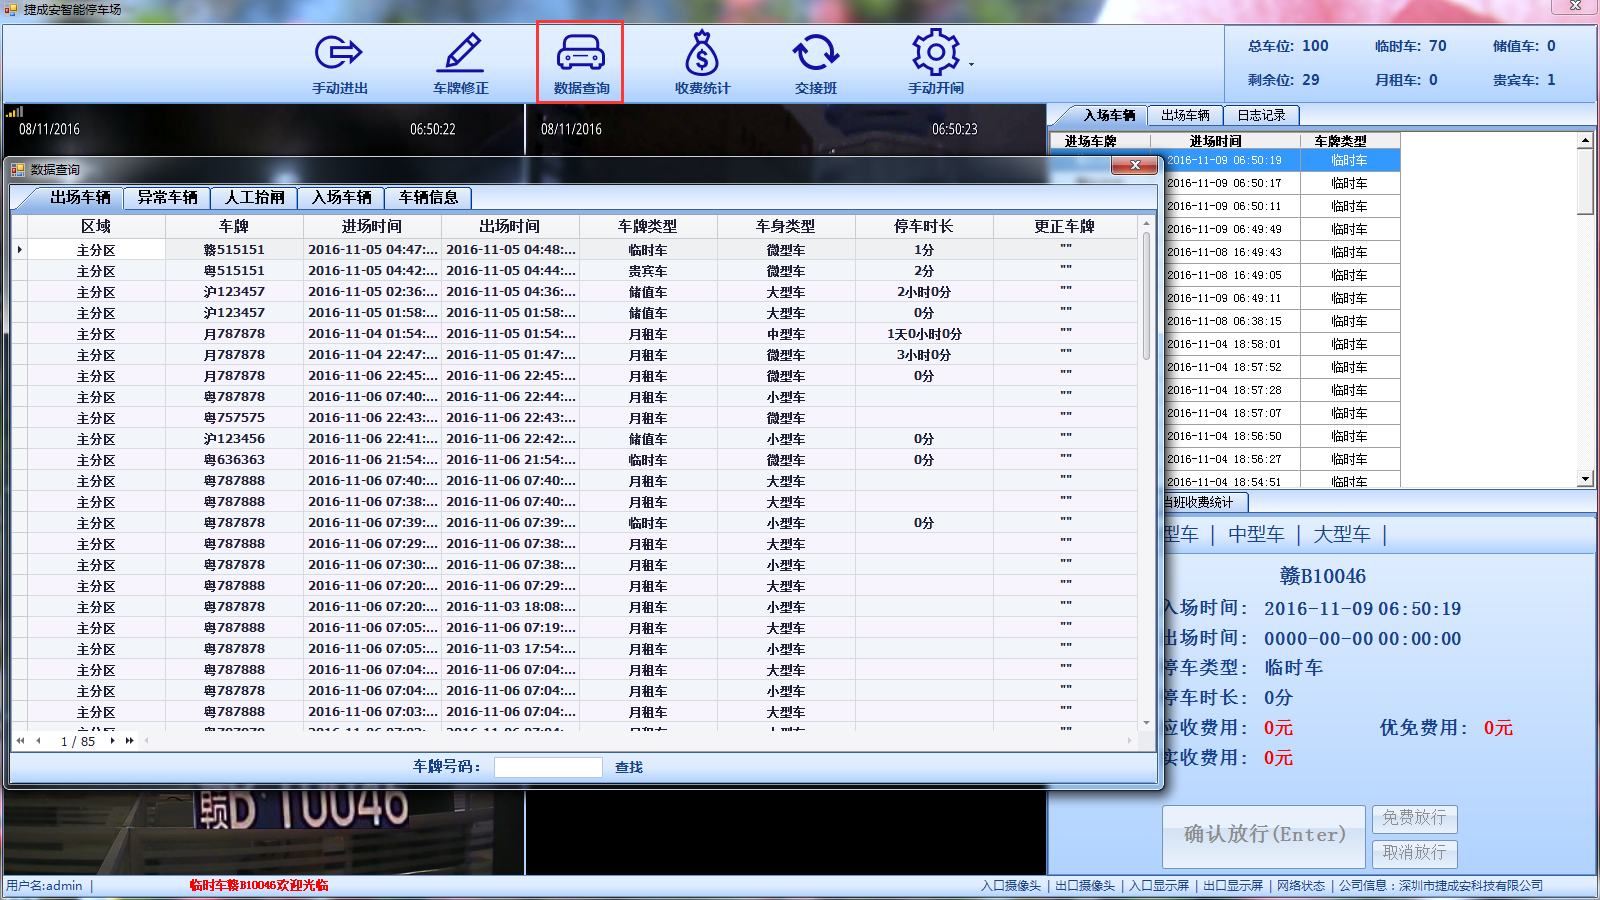This screenshot has width=1600, height=900.
Task: Jump to first page of query results
Action: coord(20,741)
